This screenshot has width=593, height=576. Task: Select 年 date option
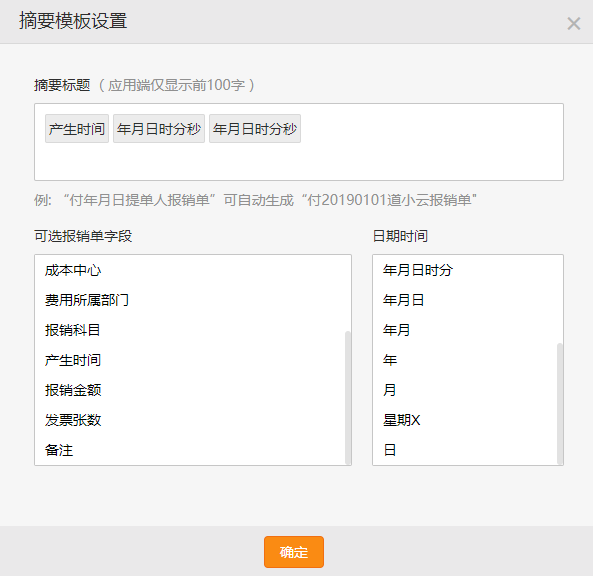[390, 360]
